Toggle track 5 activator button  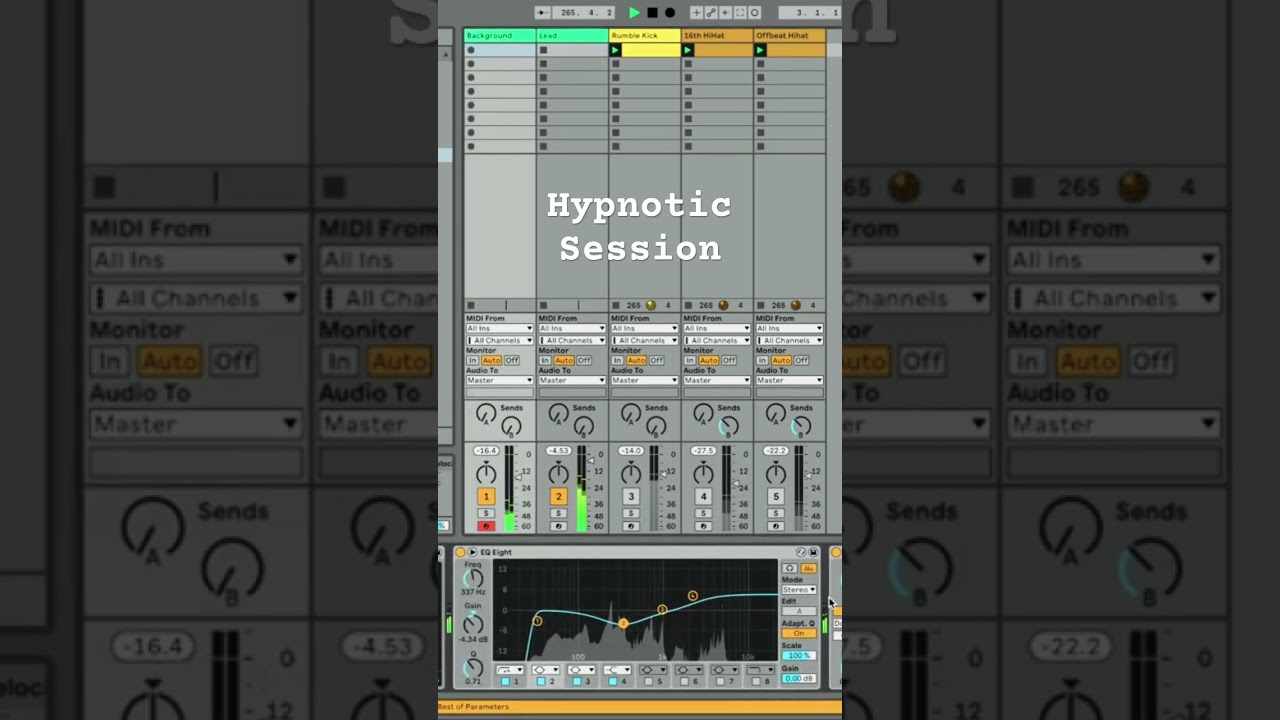click(x=775, y=496)
